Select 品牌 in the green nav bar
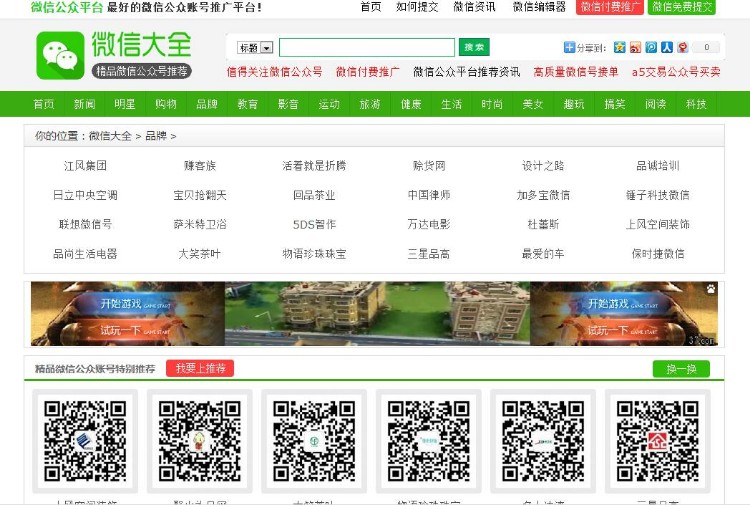The width and height of the screenshot is (750, 505). pyautogui.click(x=207, y=104)
